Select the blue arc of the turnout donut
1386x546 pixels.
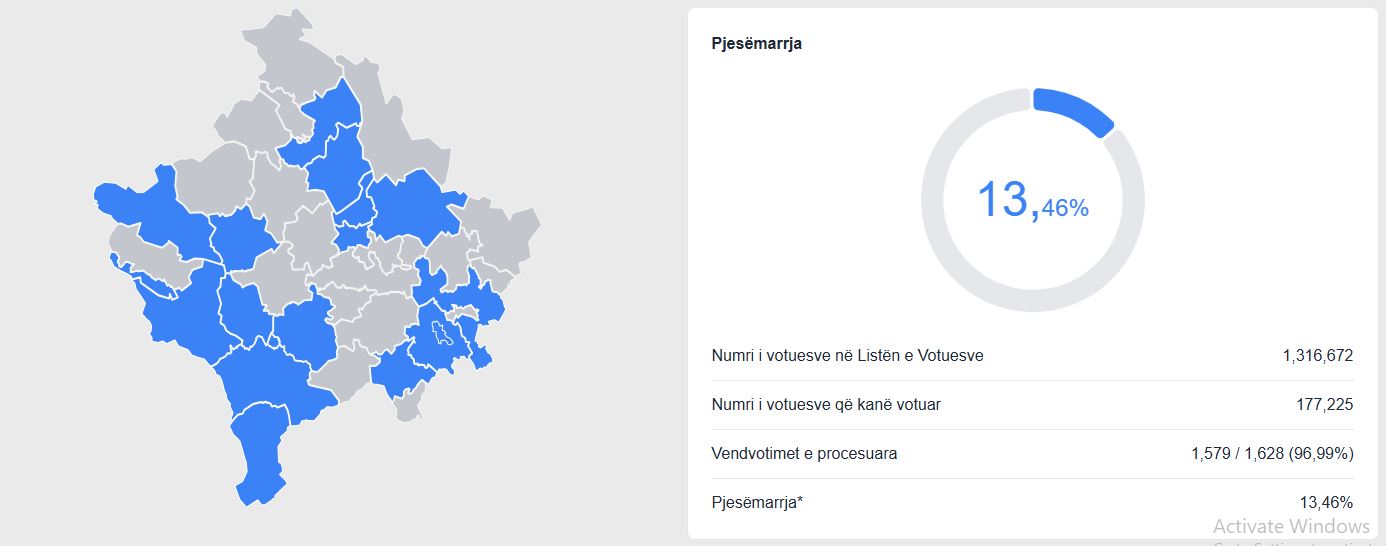tap(1076, 109)
